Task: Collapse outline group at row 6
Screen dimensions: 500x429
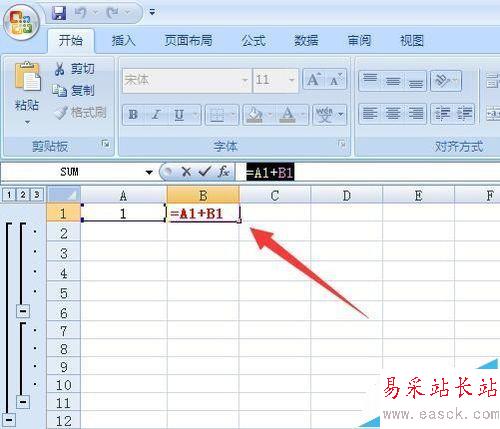Action: [x=23, y=311]
